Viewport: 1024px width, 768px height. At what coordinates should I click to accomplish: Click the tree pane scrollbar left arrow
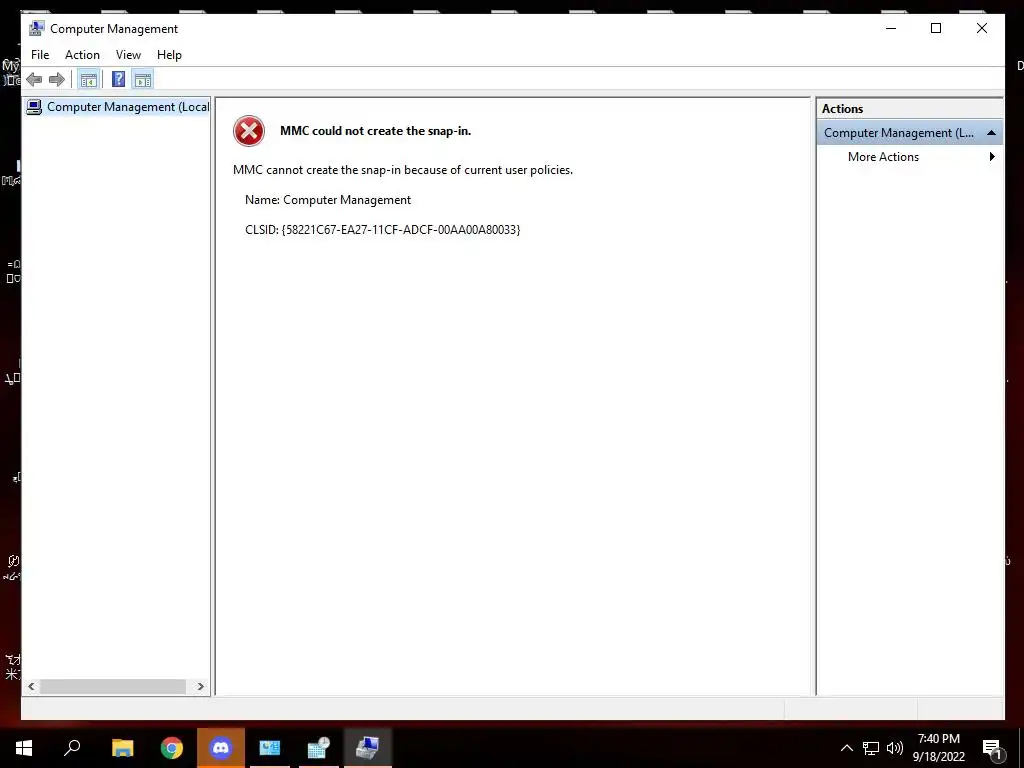coord(31,686)
